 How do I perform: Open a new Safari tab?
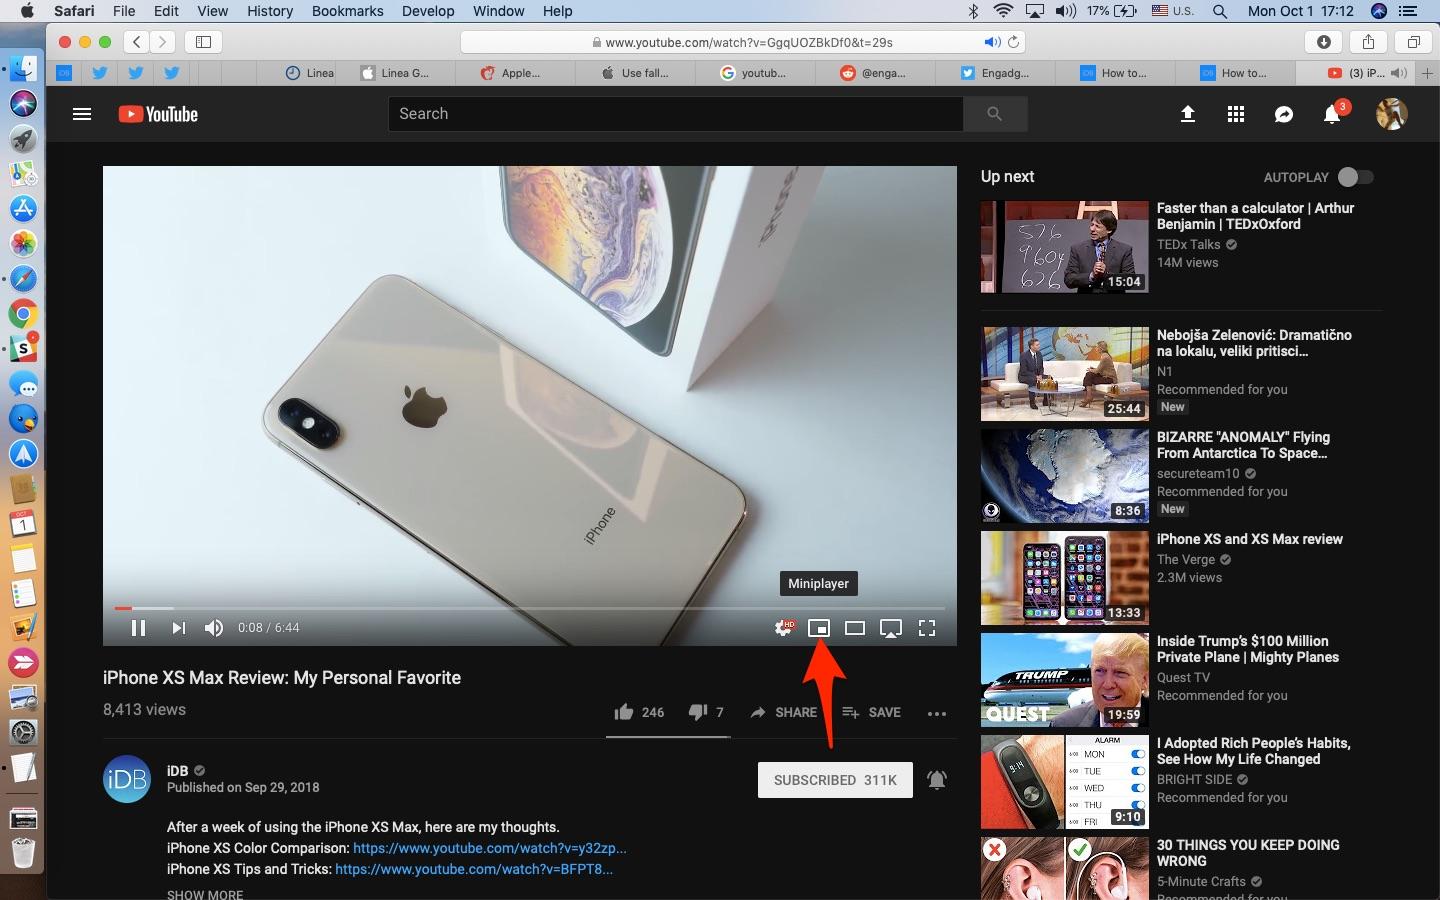1427,73
